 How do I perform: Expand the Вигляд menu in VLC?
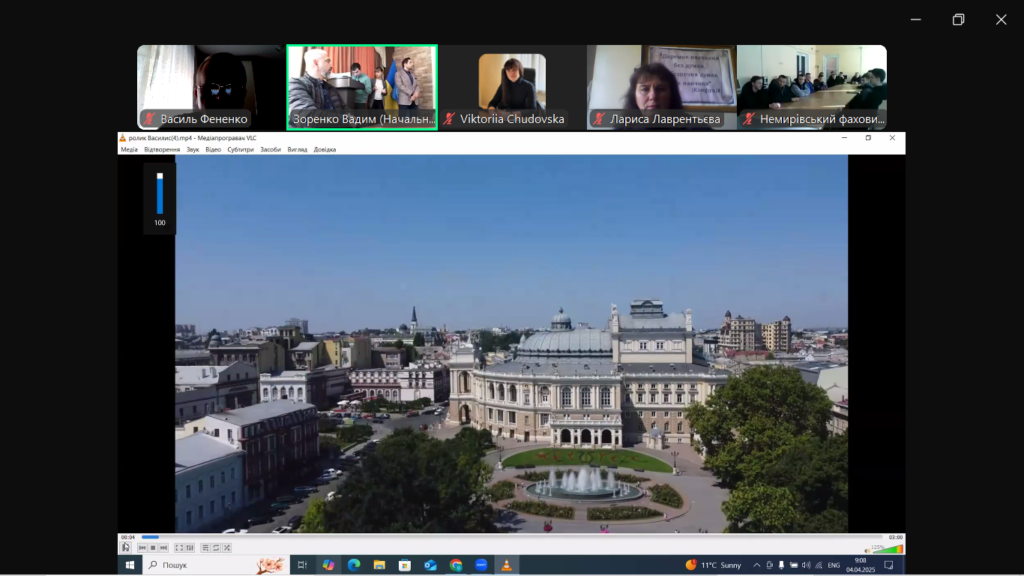pyautogui.click(x=297, y=149)
